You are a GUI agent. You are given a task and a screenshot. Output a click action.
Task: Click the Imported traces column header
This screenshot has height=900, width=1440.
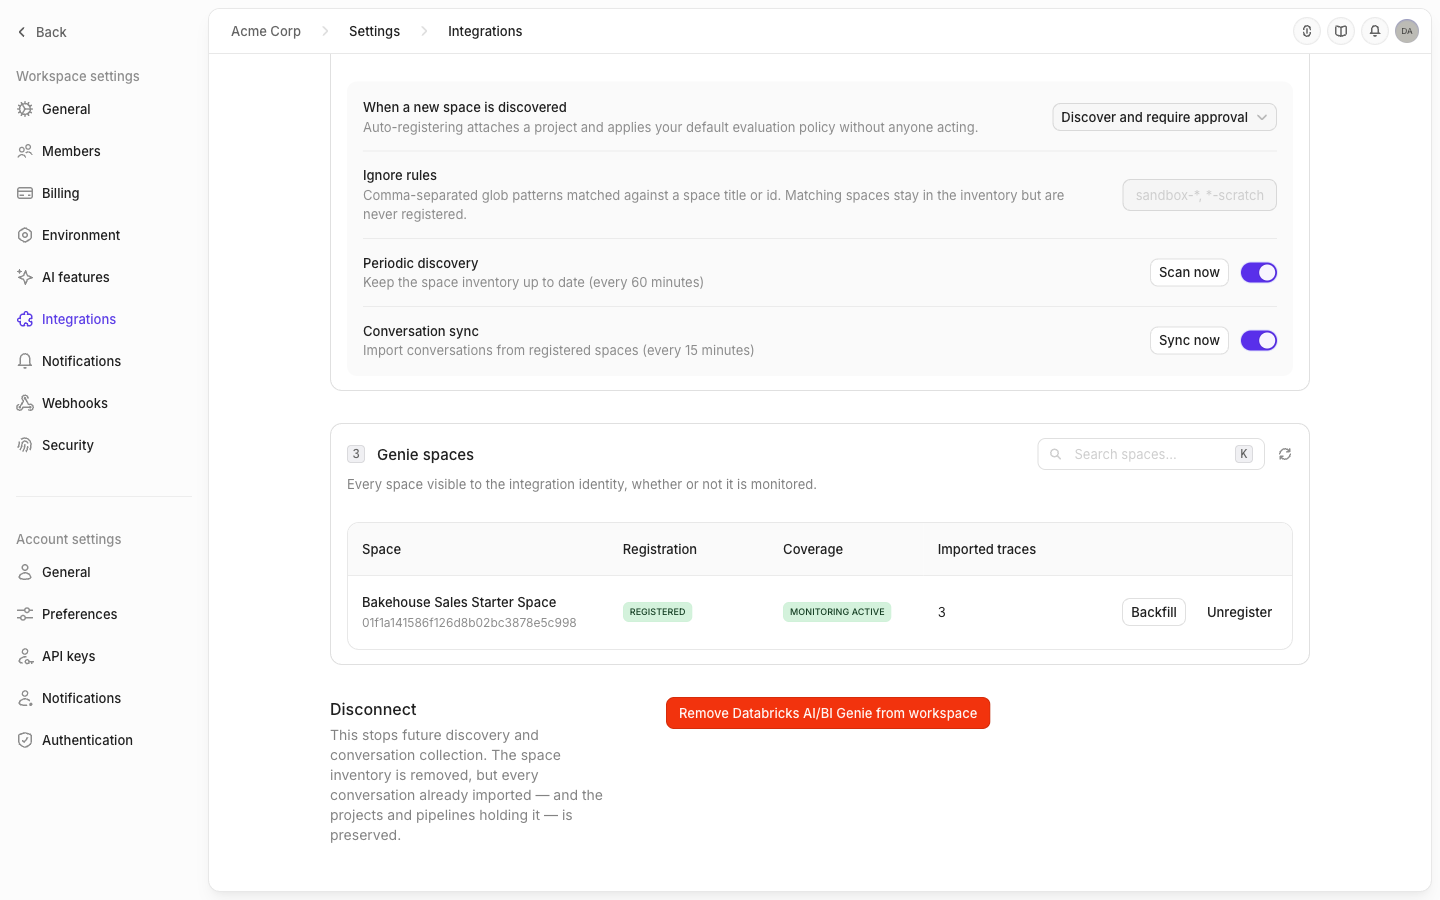[x=987, y=549]
